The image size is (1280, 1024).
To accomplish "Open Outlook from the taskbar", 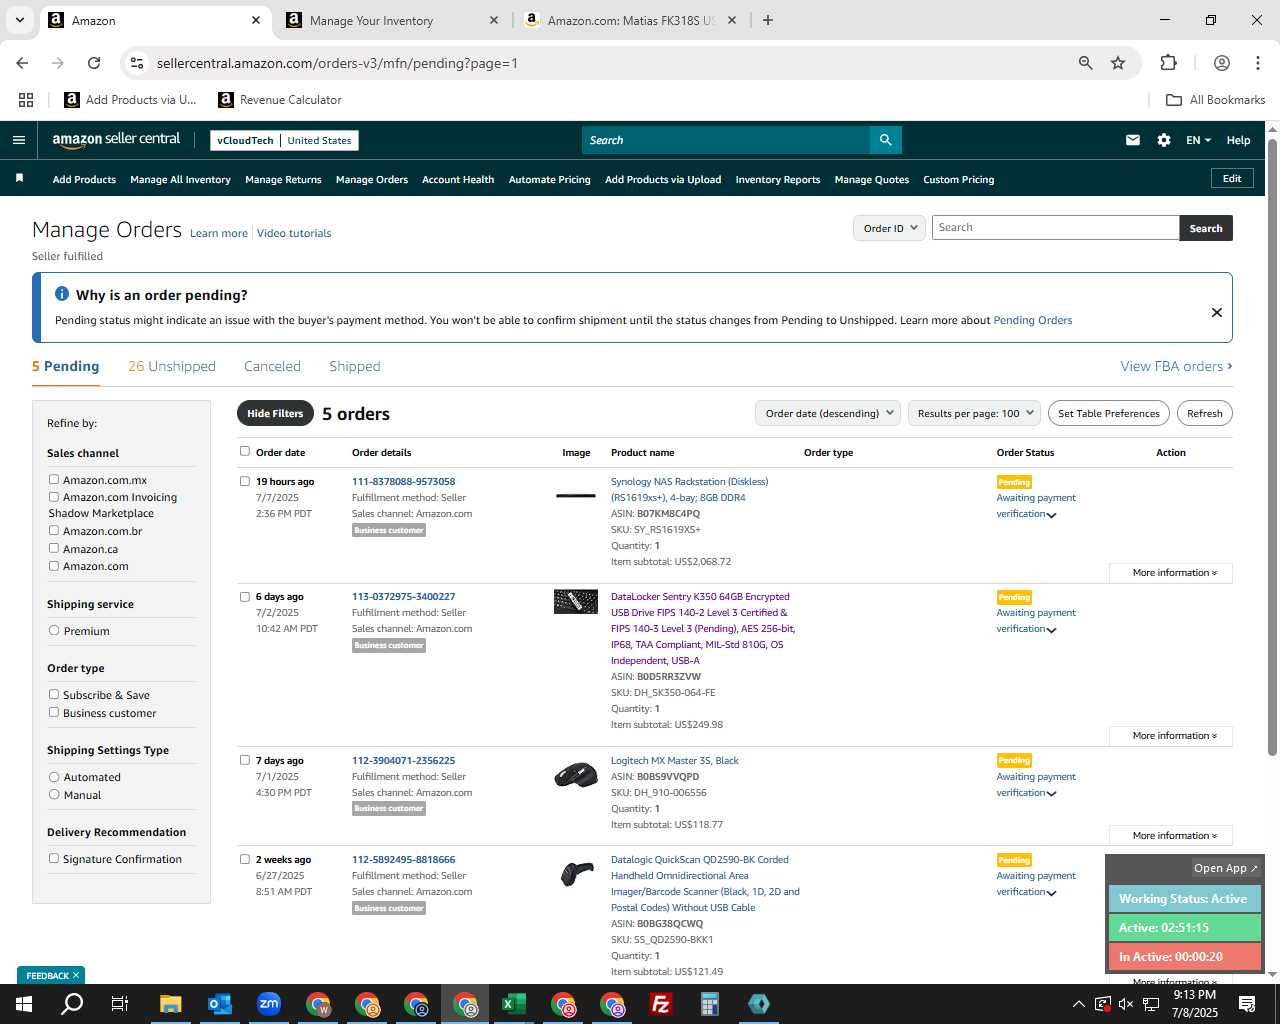I will (219, 1004).
